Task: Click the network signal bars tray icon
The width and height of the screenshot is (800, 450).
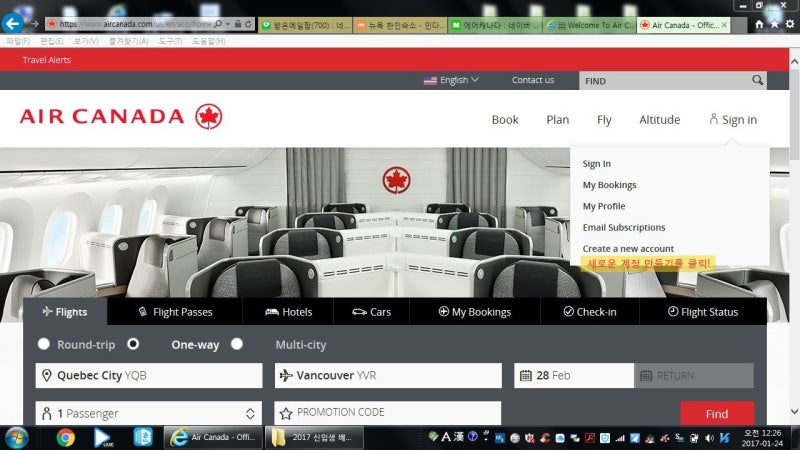Action: point(620,438)
